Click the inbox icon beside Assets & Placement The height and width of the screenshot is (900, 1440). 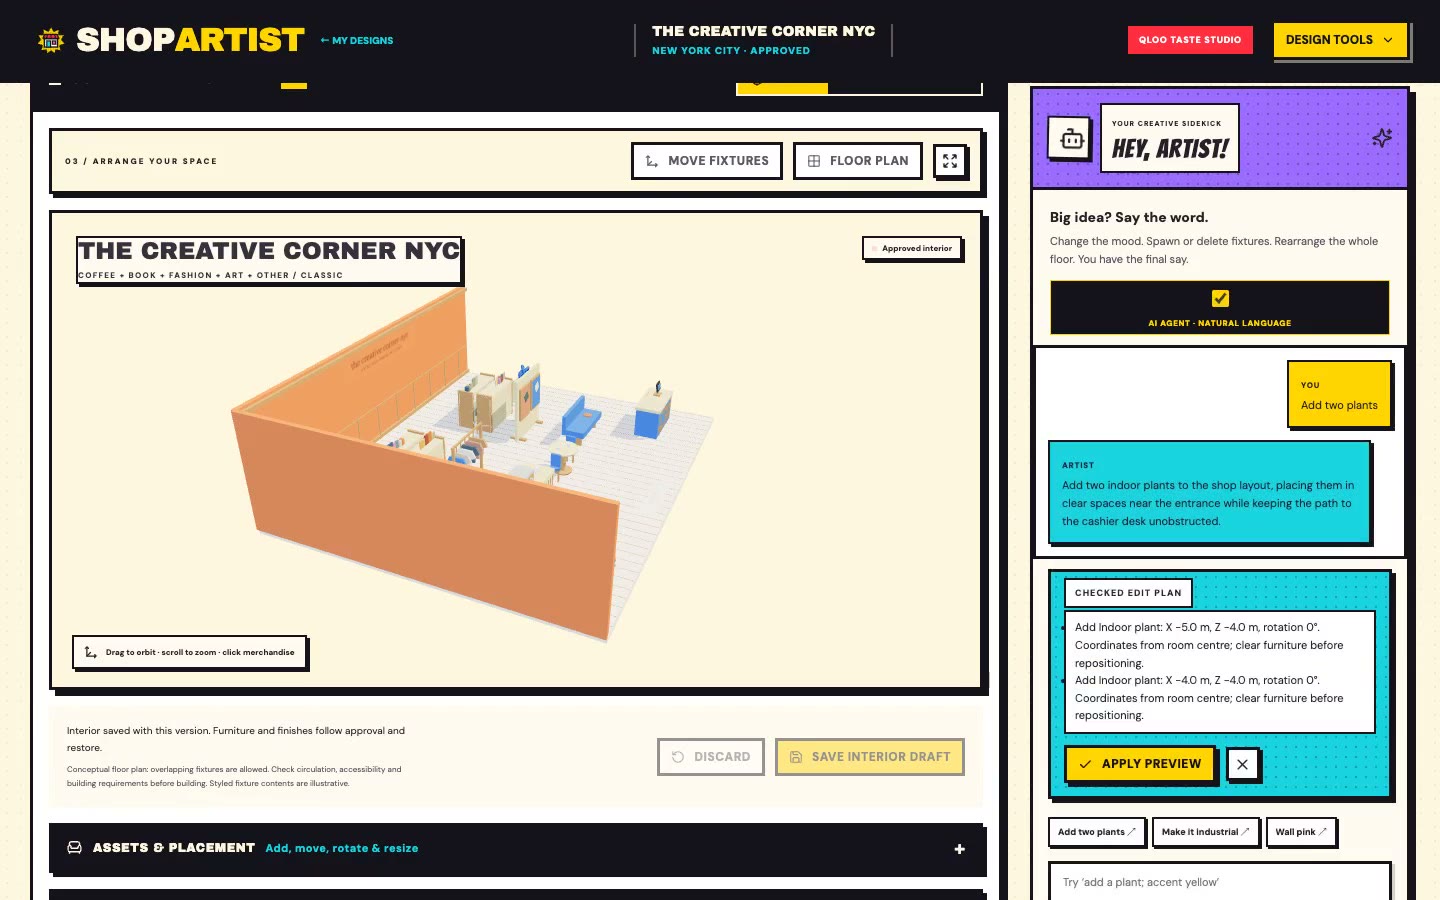74,848
